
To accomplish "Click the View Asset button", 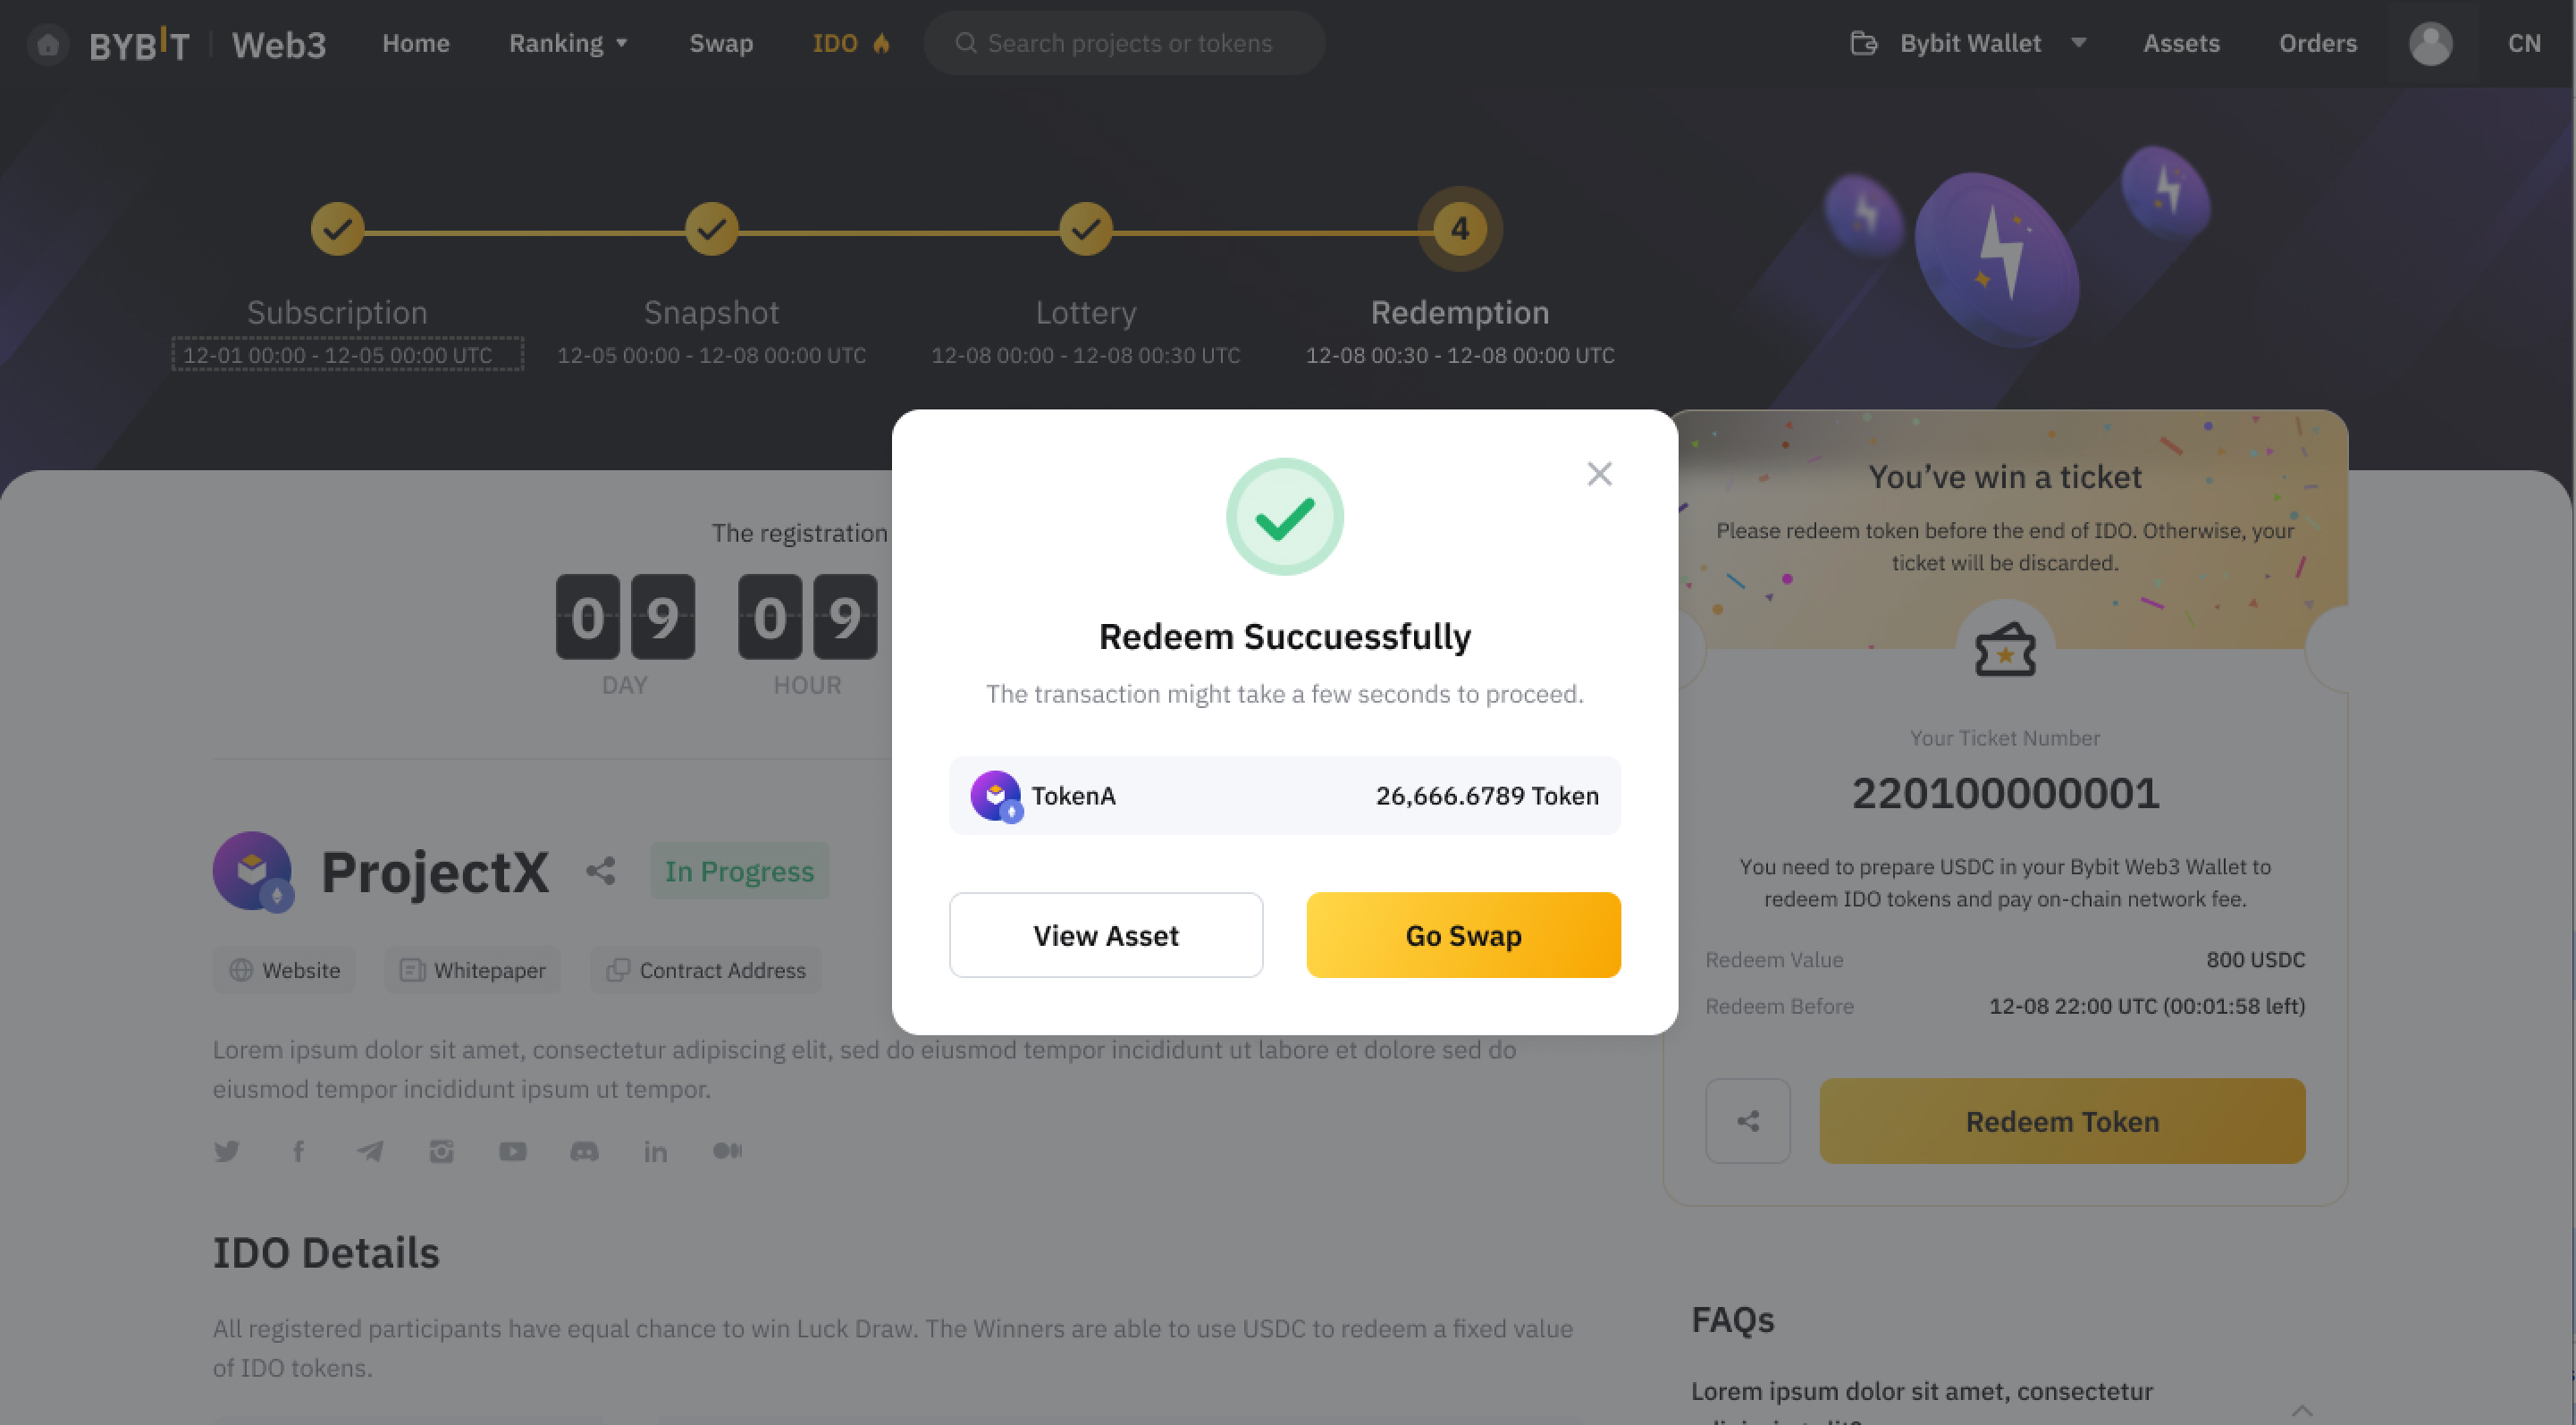I will (1106, 935).
